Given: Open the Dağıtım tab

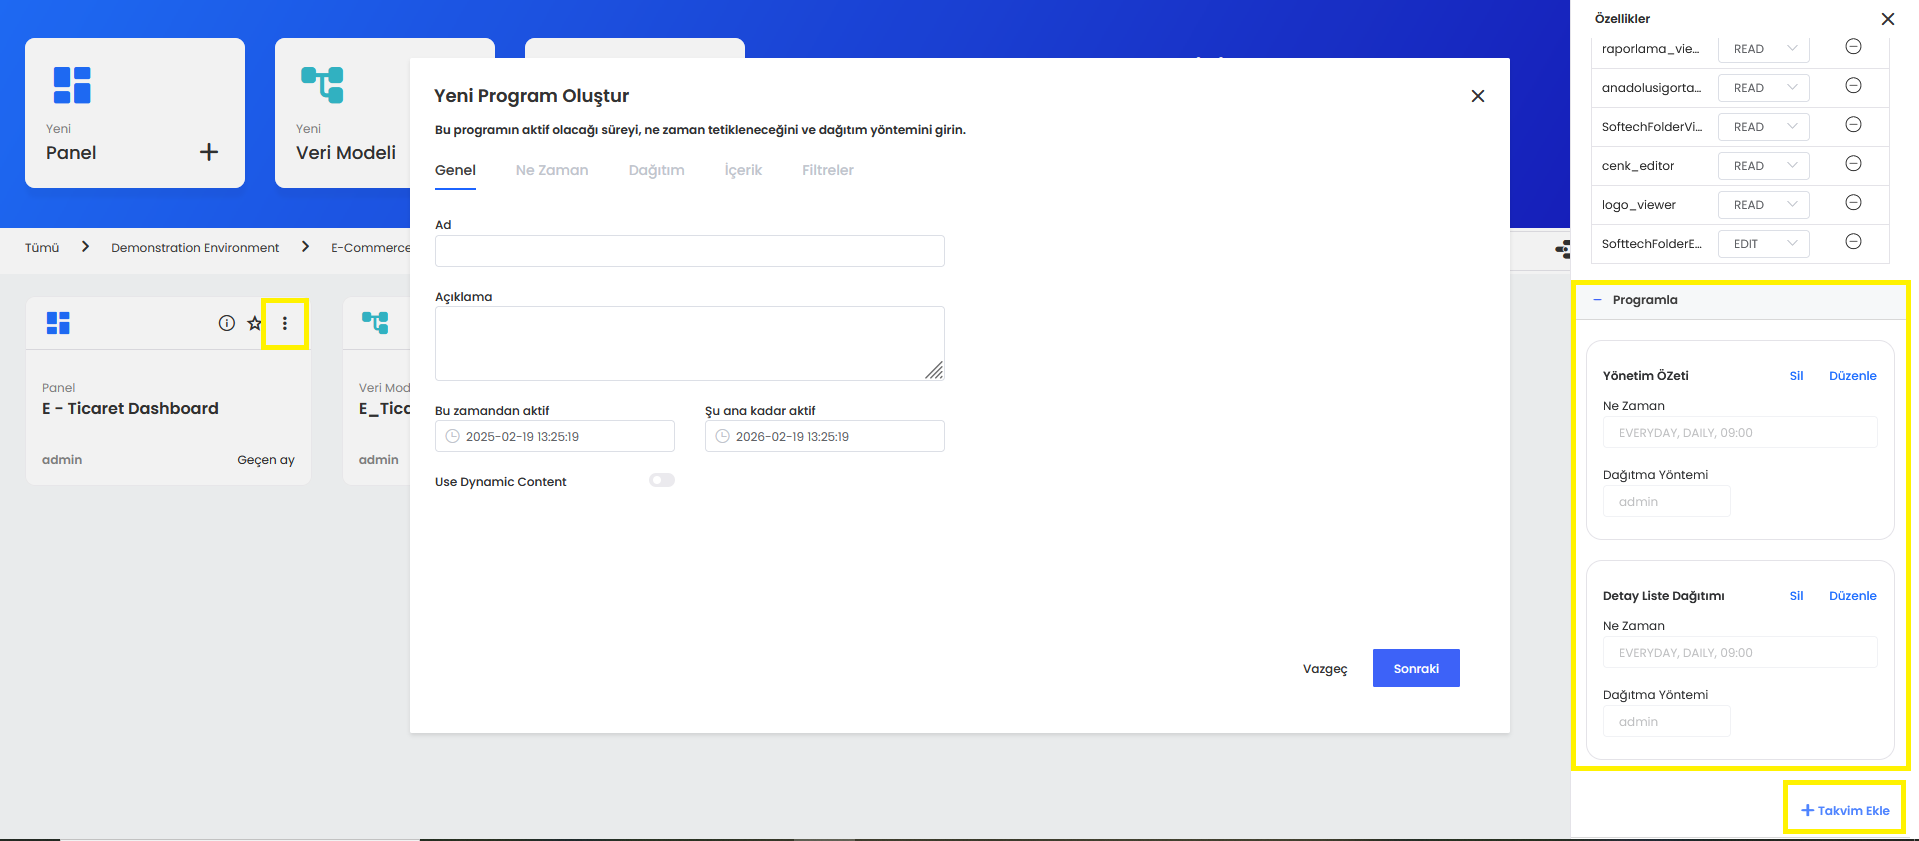Looking at the screenshot, I should [656, 170].
